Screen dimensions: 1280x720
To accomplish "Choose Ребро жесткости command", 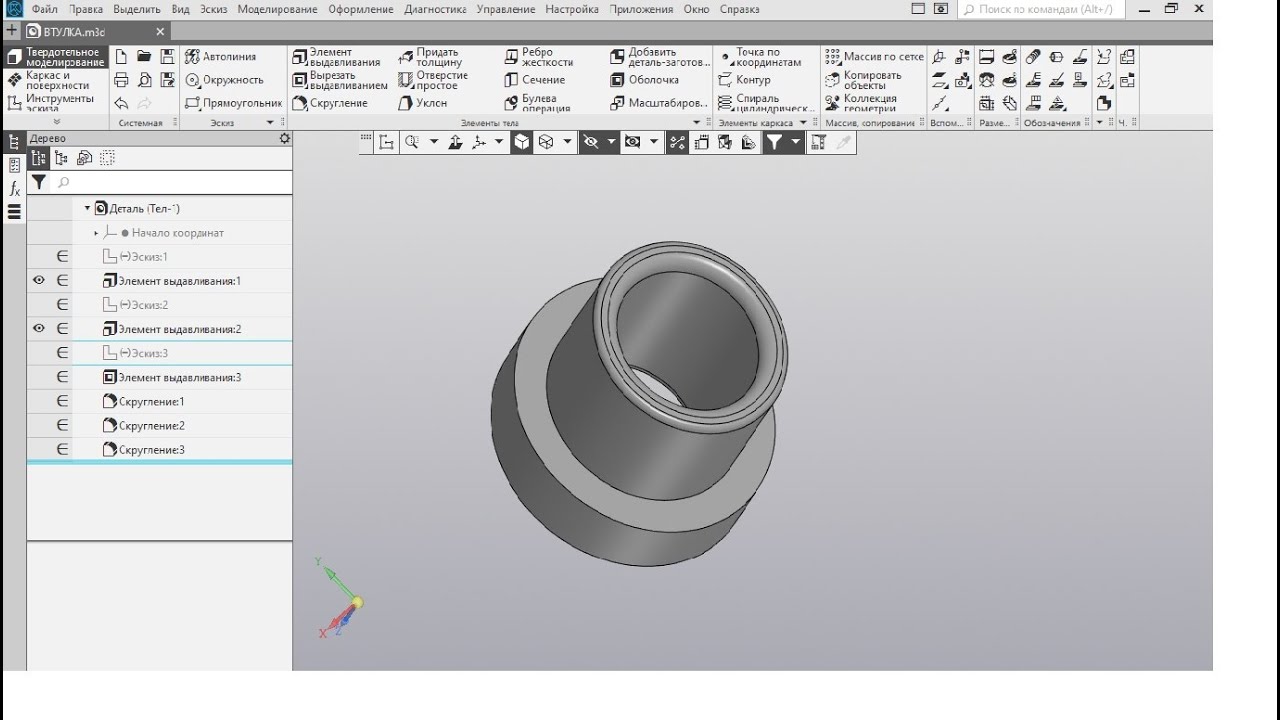I will pyautogui.click(x=539, y=57).
